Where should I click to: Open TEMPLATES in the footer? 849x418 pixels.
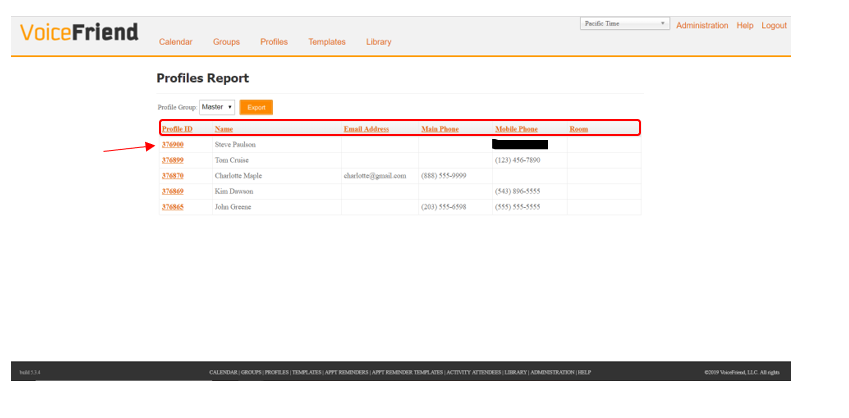click(x=307, y=373)
